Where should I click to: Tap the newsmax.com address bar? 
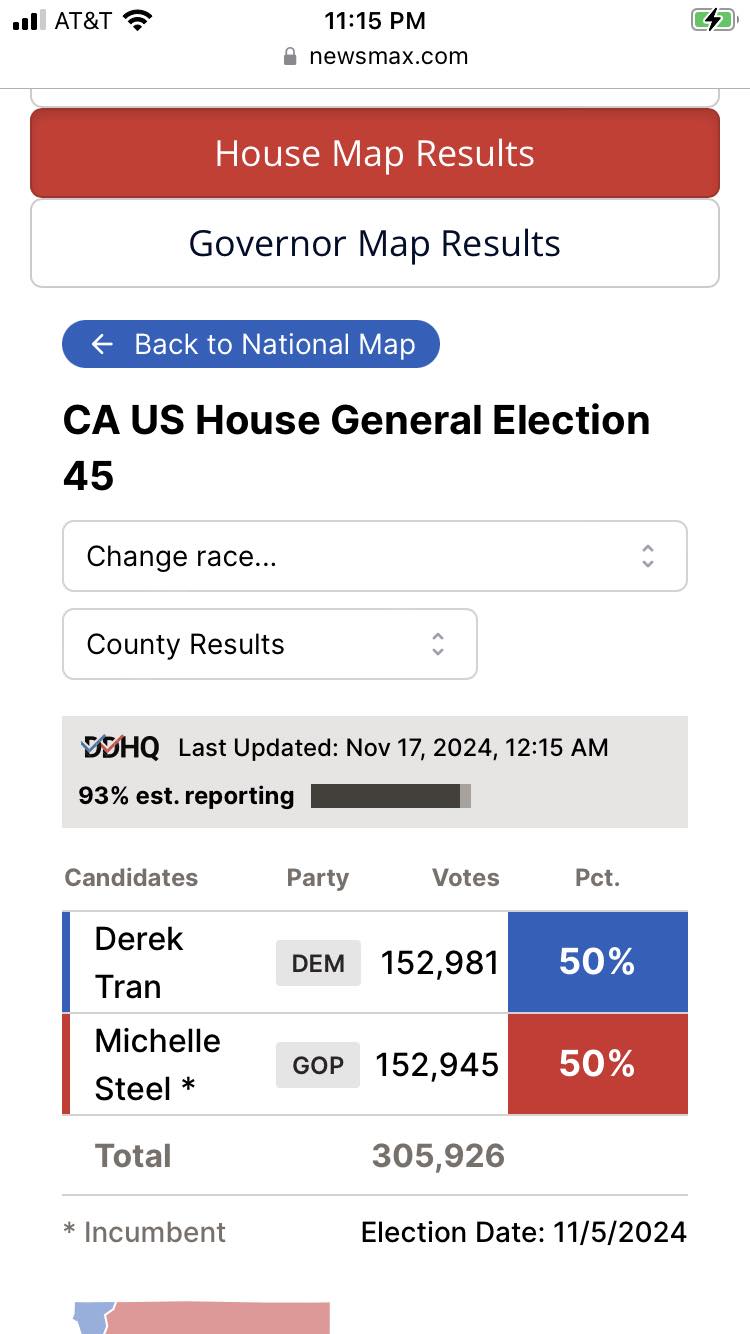coord(388,56)
